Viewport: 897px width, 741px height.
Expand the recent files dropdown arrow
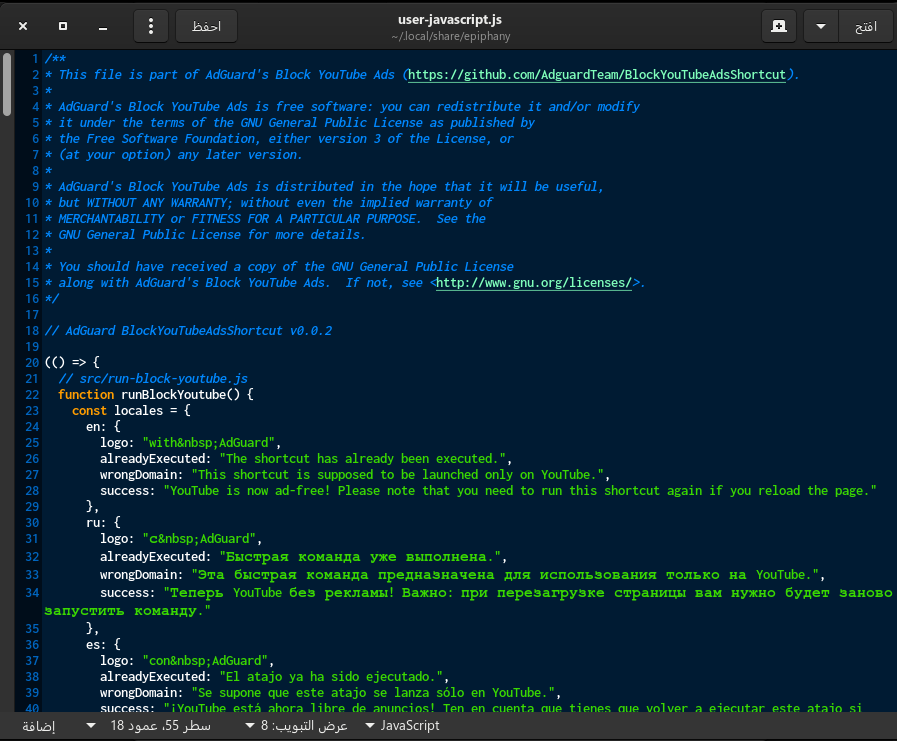[x=821, y=26]
